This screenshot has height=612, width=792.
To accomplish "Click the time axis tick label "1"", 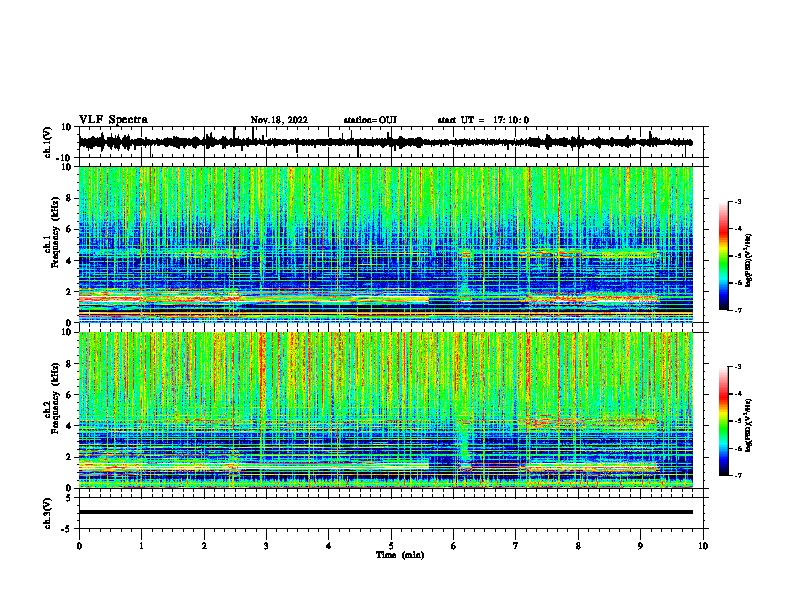I will (141, 546).
